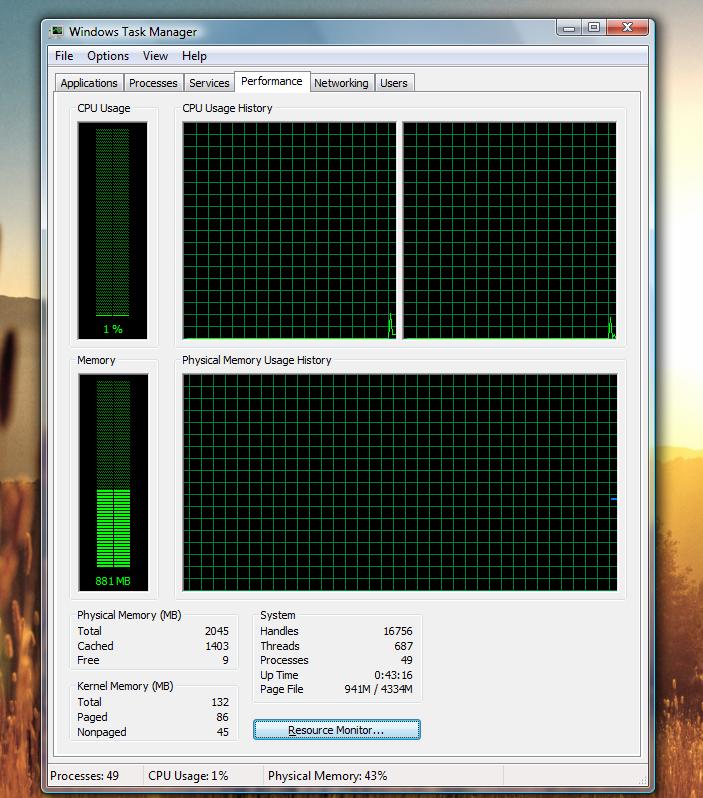Click the Physical Memory Total value 2045
This screenshot has width=703, height=798.
217,631
